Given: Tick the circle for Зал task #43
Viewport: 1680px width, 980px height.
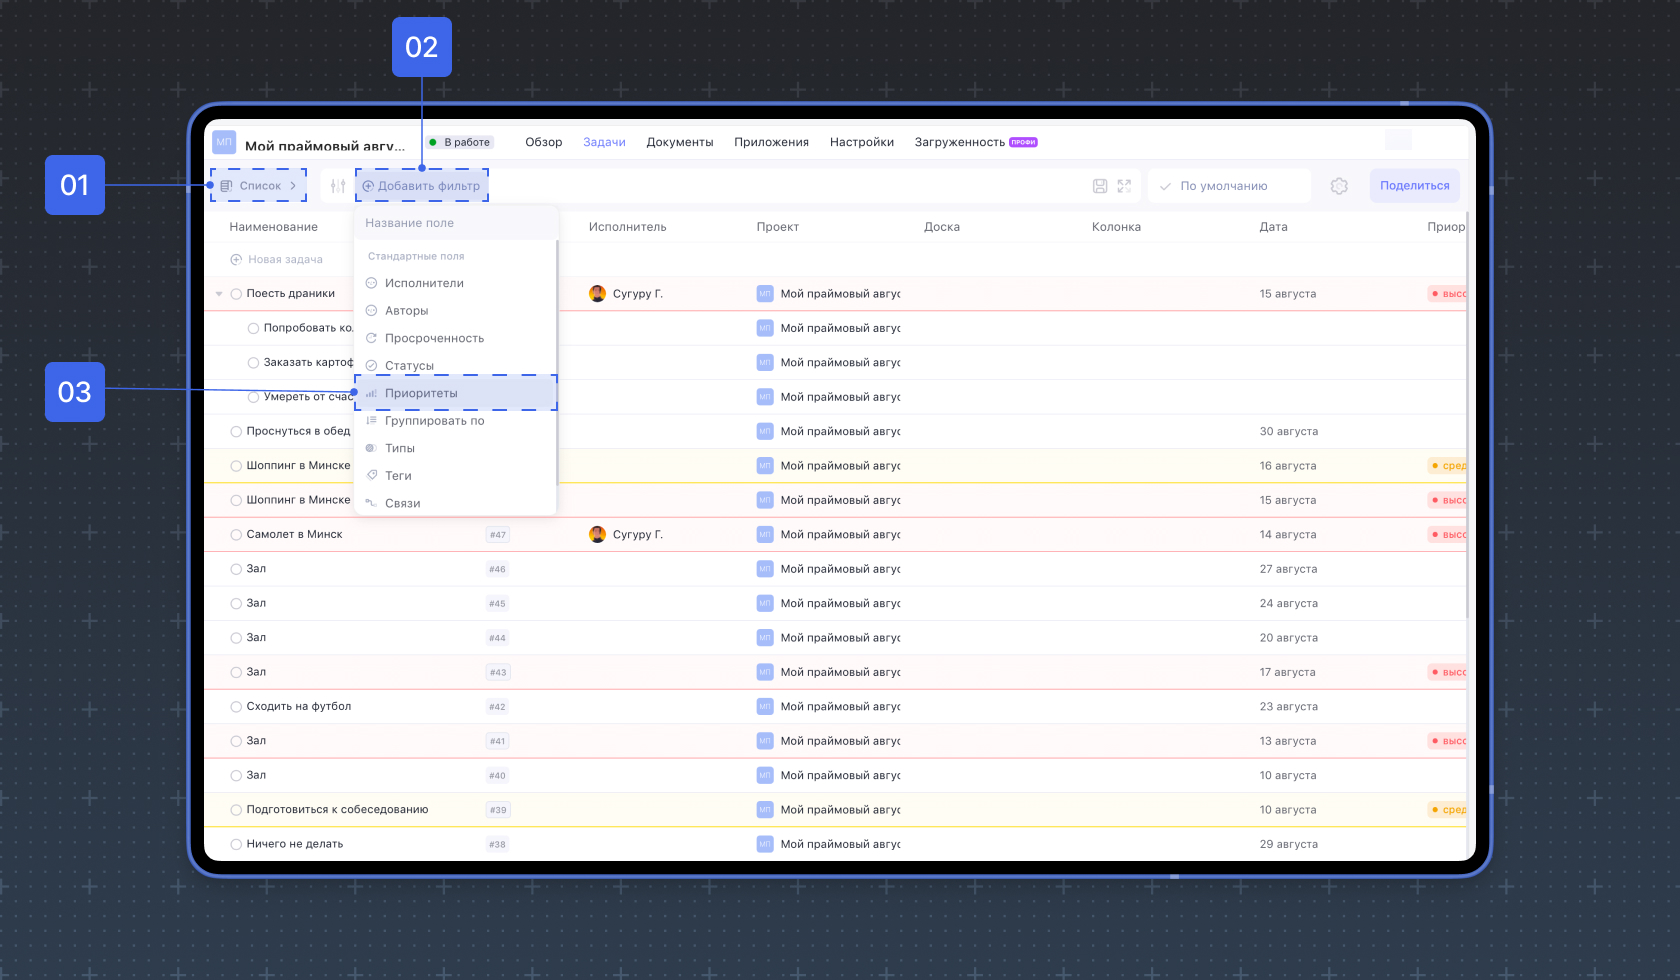Looking at the screenshot, I should (237, 672).
